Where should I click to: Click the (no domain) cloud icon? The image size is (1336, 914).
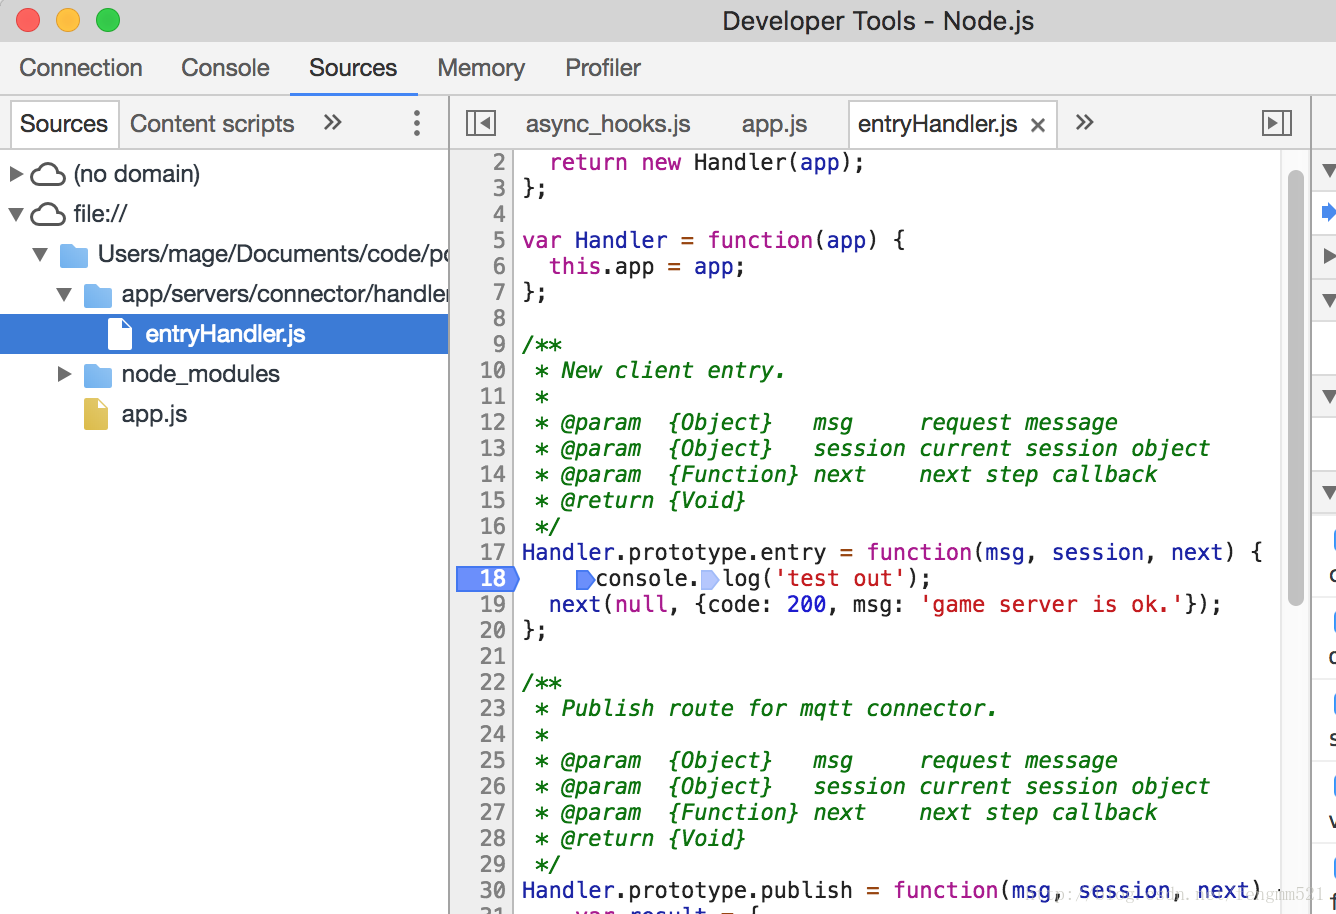(x=48, y=175)
